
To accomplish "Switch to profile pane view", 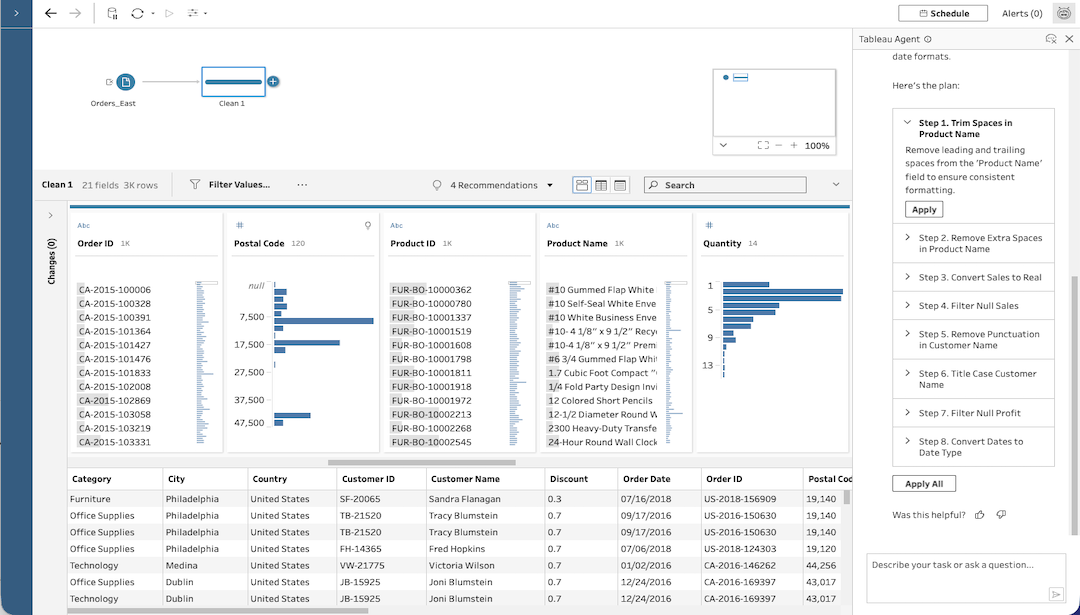I will (582, 185).
